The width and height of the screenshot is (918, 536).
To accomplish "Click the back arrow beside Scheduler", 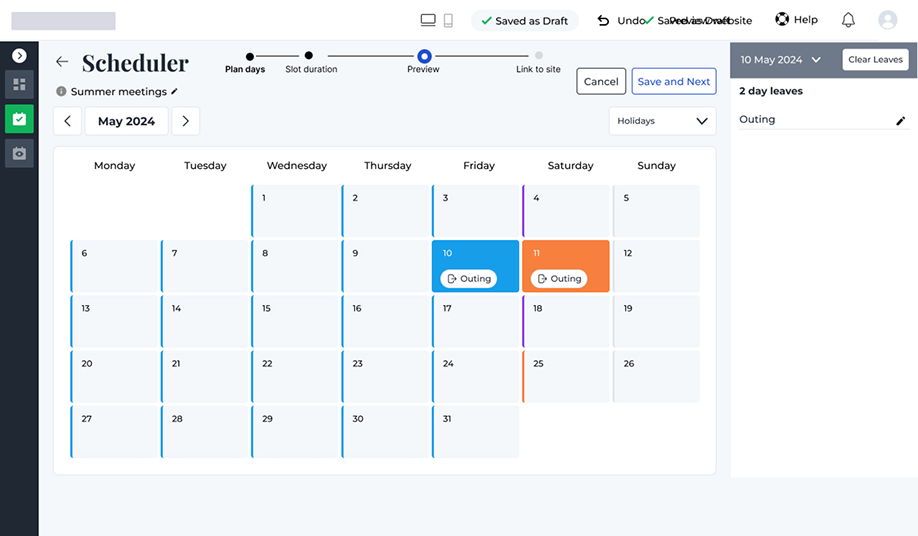I will [x=62, y=62].
